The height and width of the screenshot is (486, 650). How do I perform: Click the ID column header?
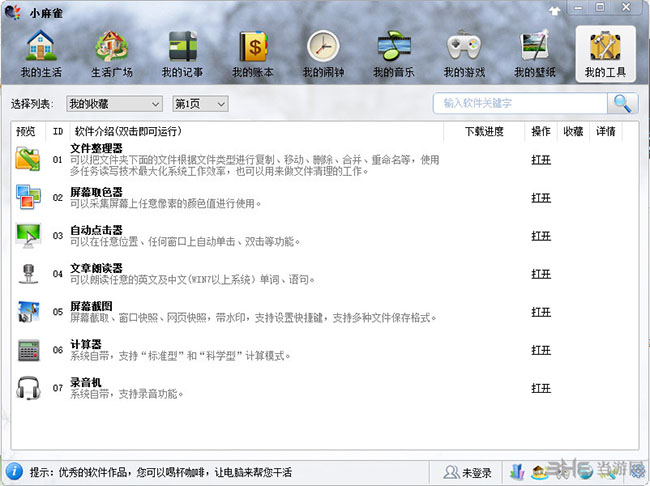point(58,131)
